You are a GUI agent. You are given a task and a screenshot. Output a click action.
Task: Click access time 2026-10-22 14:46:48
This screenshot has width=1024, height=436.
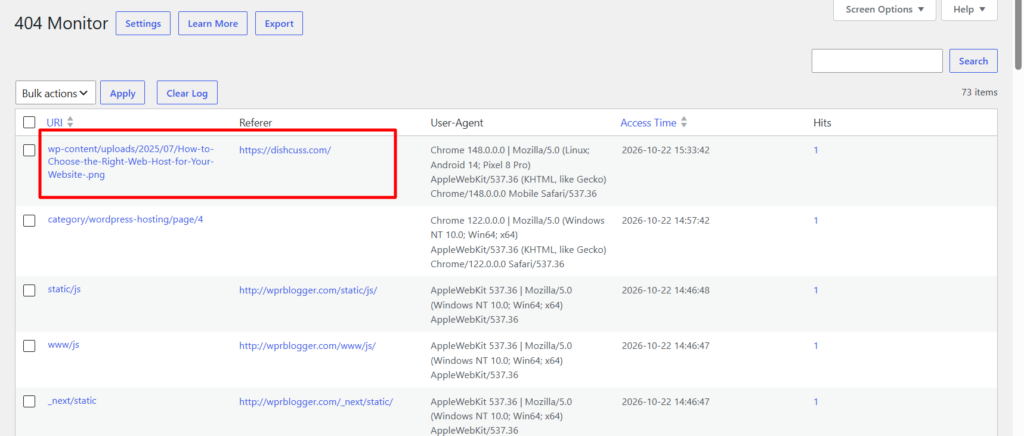(665, 290)
